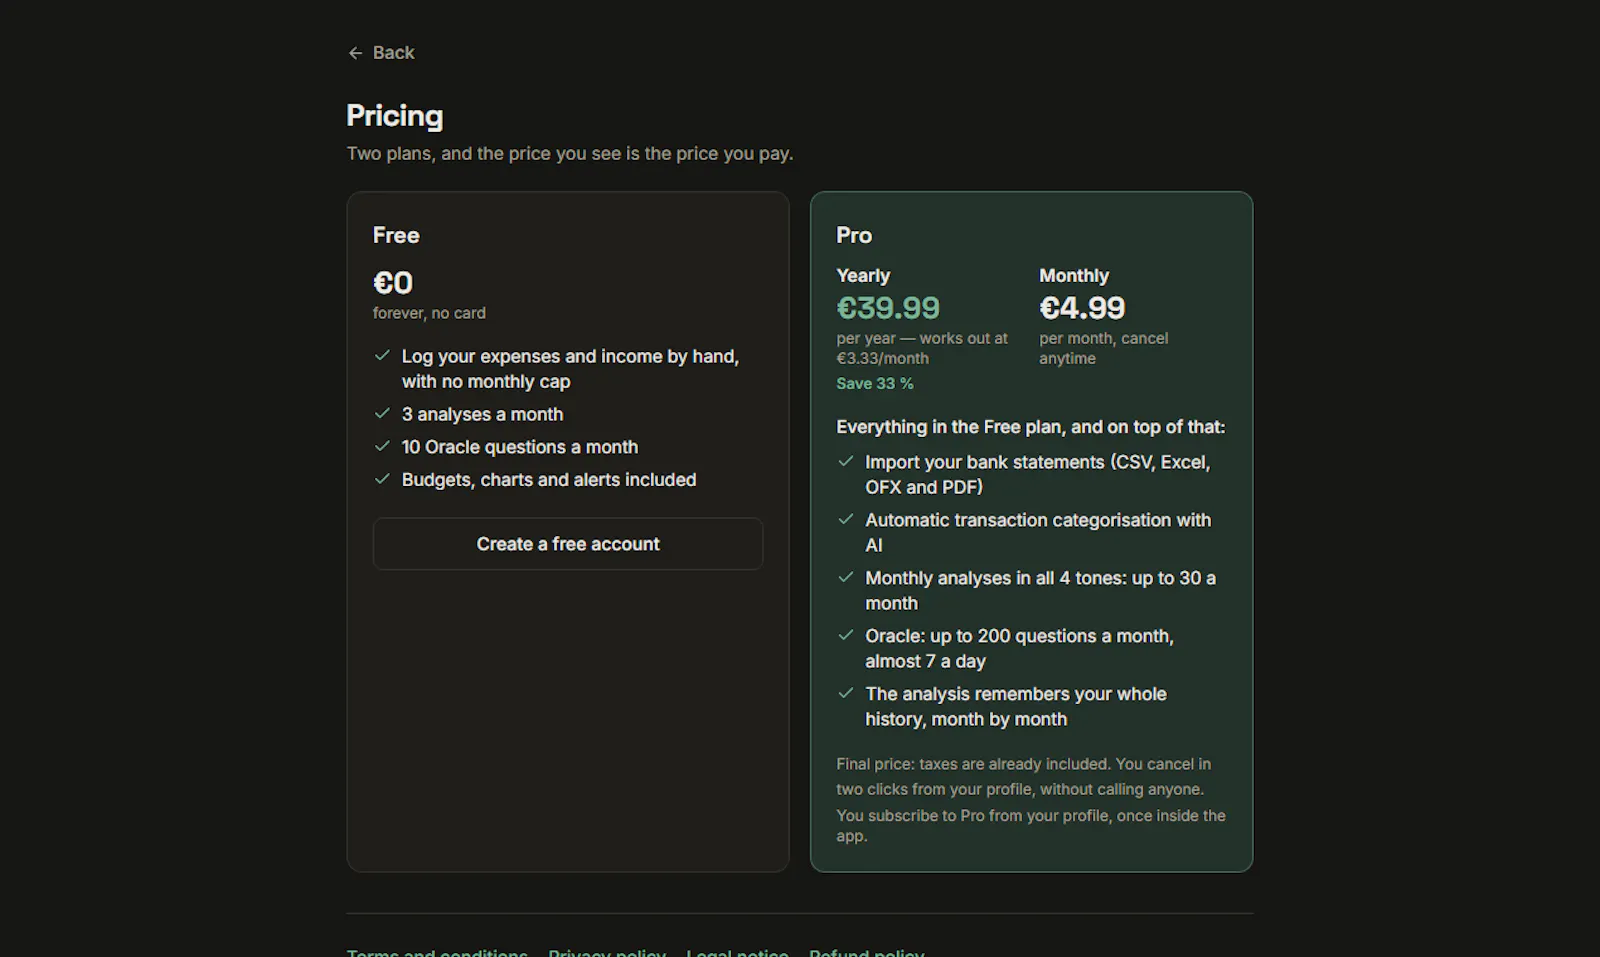Create a free account
The image size is (1600, 957).
pos(568,544)
